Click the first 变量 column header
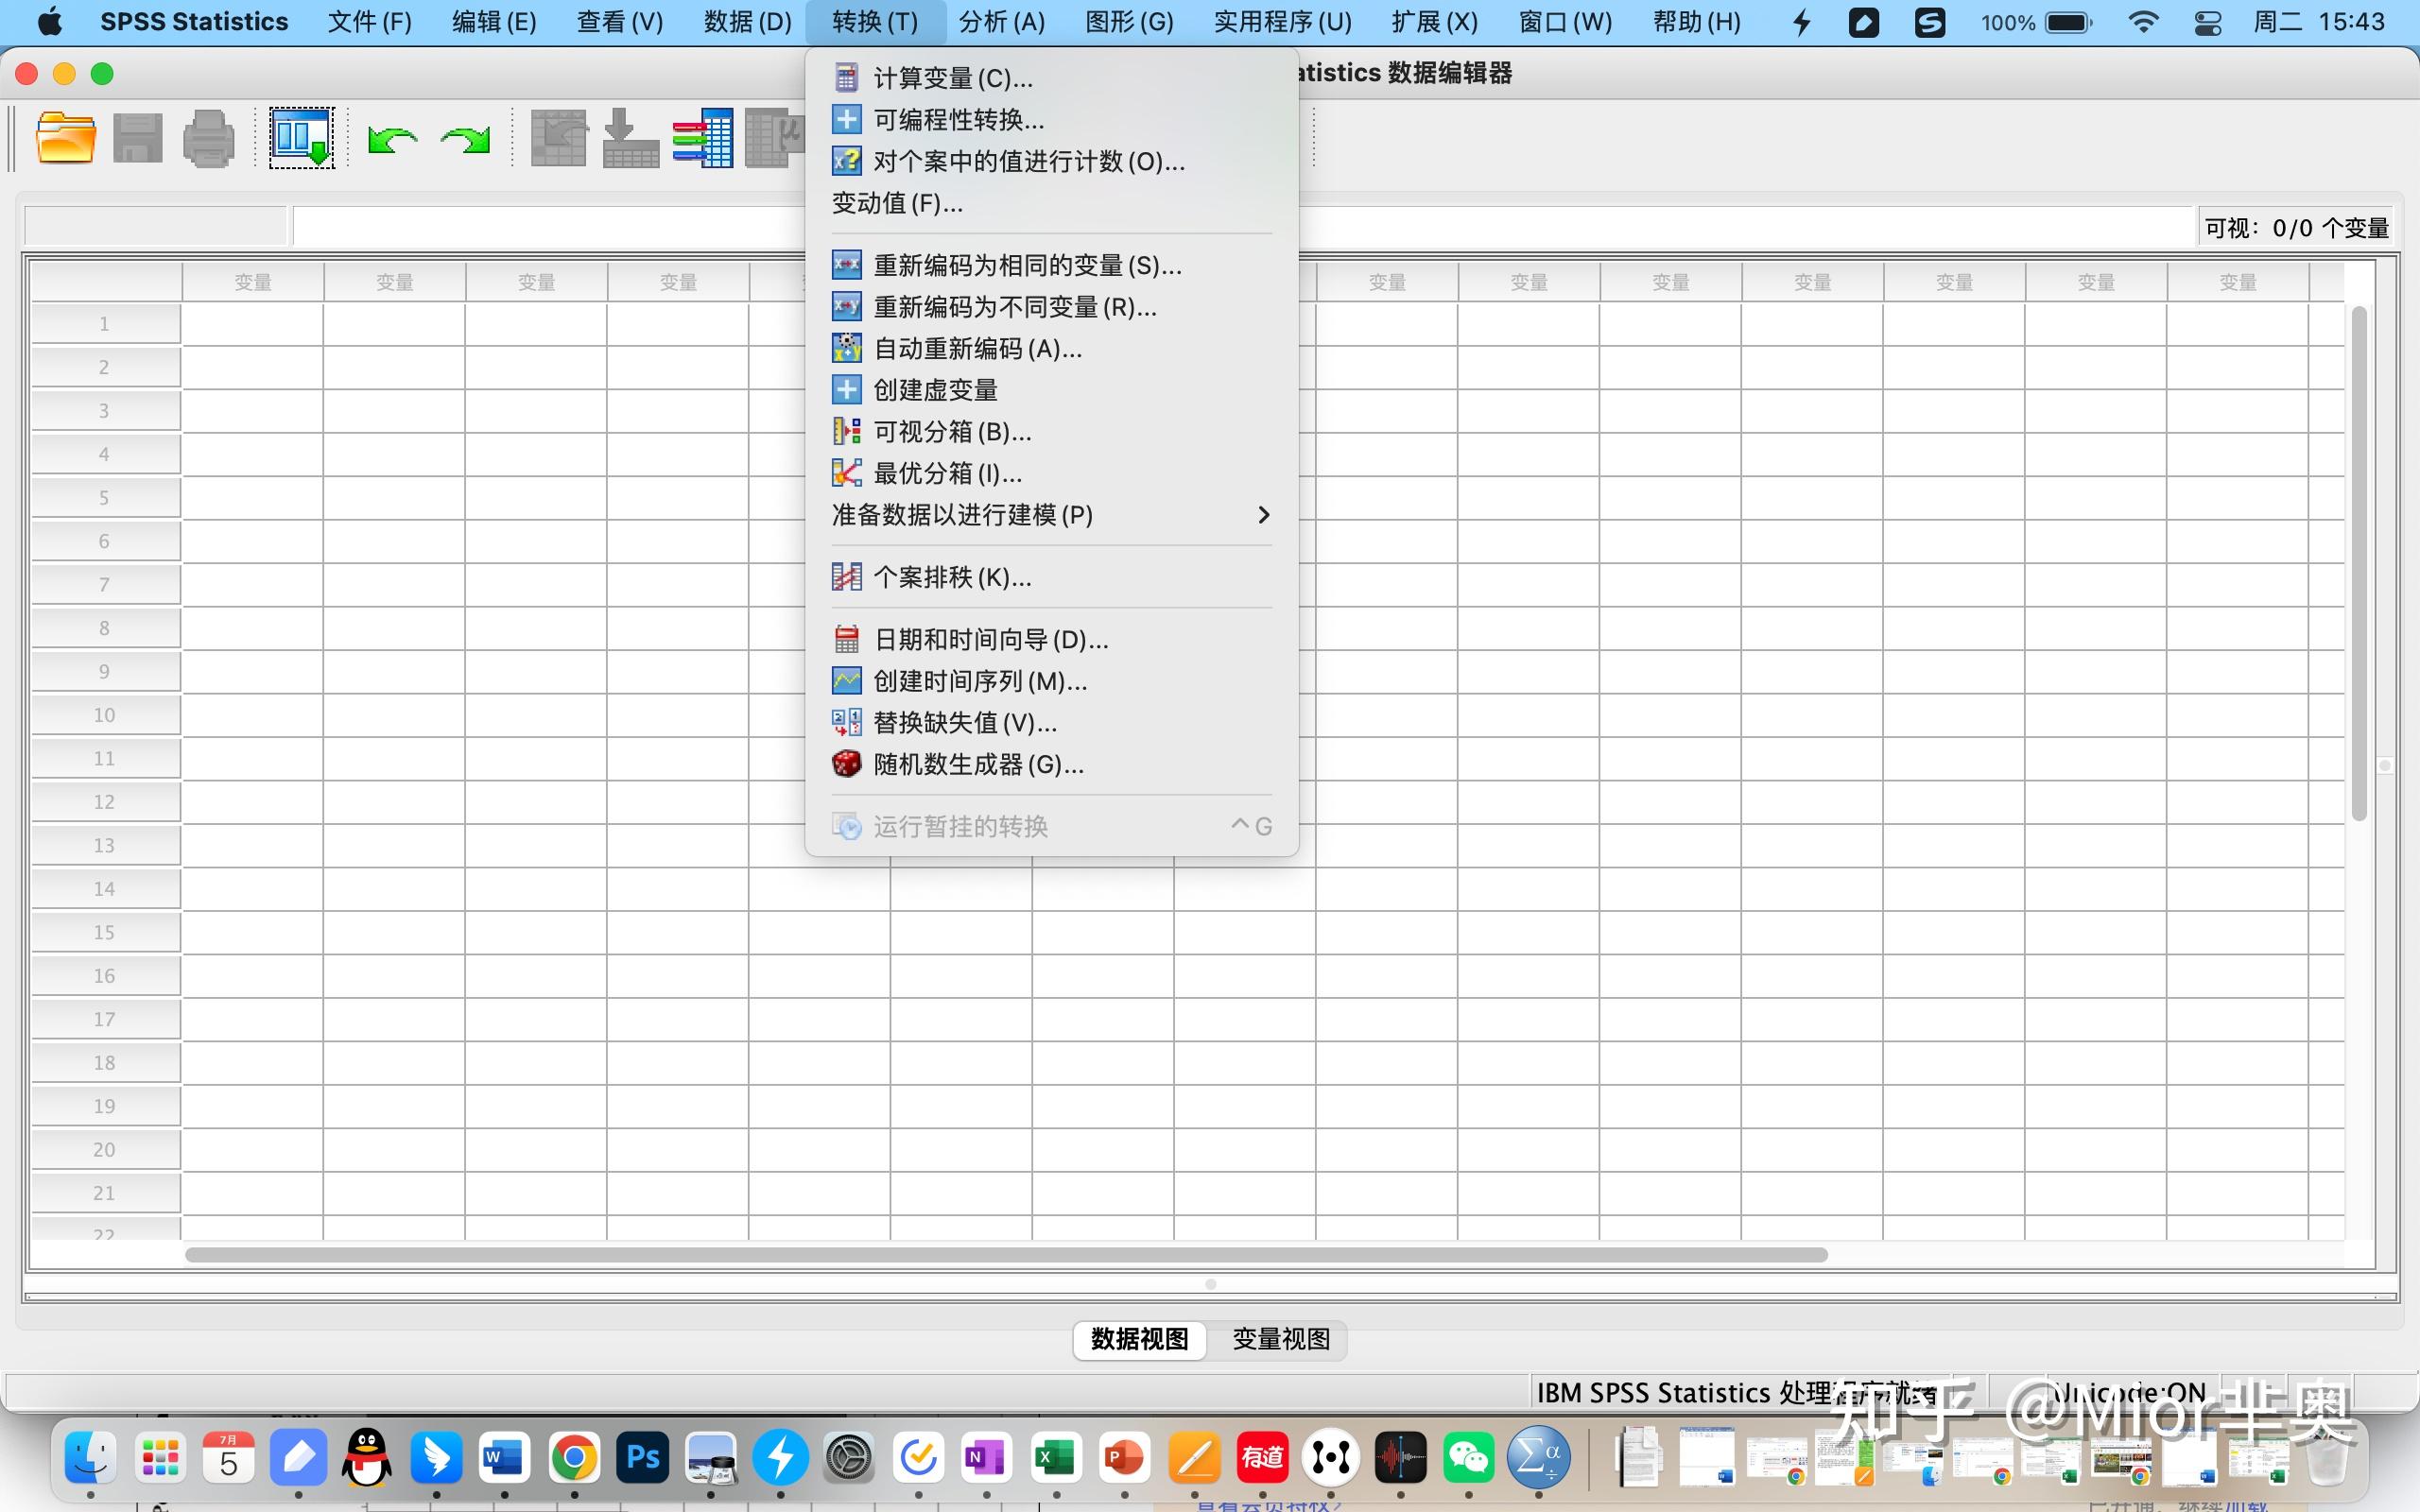The width and height of the screenshot is (2420, 1512). pyautogui.click(x=253, y=282)
